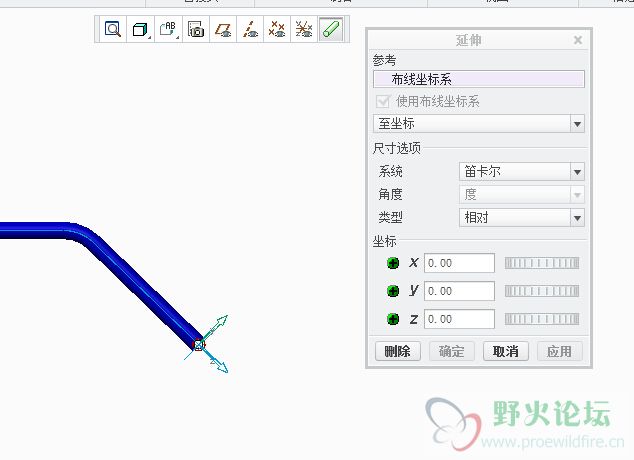This screenshot has height=460, width=634.
Task: Toggle datum point display icon
Action: [x=277, y=29]
